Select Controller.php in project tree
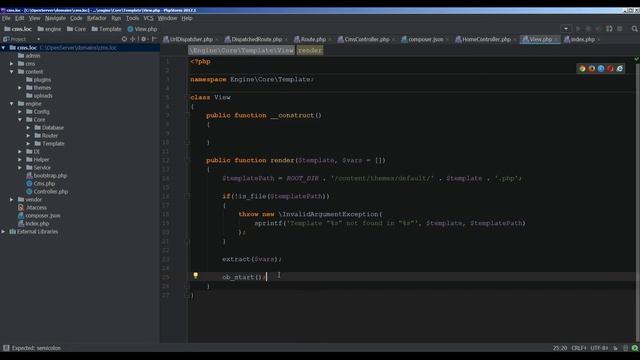This screenshot has width=640, height=360. point(51,192)
